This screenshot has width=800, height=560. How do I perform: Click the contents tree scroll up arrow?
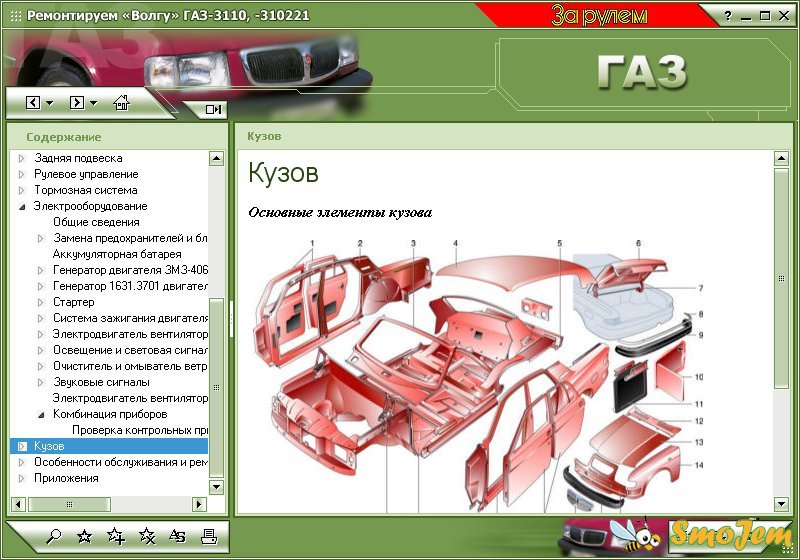point(216,158)
